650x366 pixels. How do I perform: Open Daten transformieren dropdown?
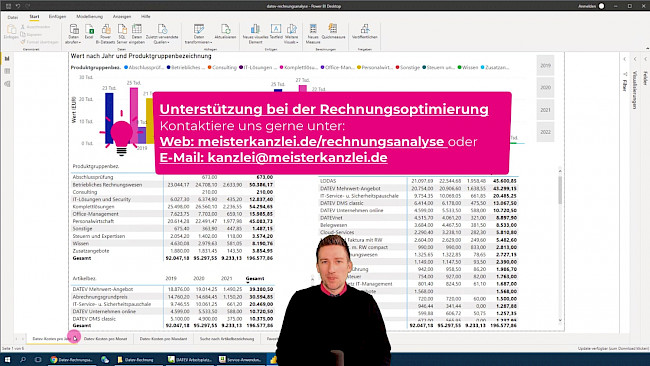pos(199,34)
